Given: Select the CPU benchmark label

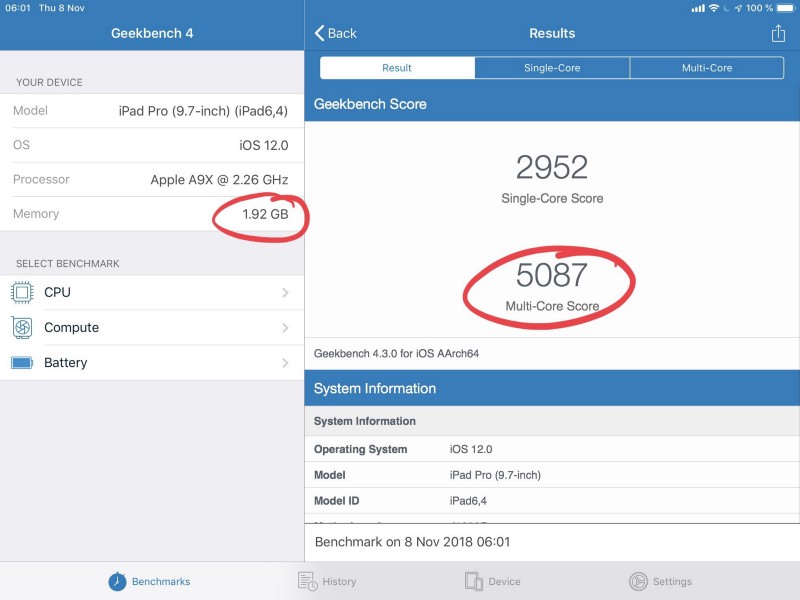Looking at the screenshot, I should (57, 292).
